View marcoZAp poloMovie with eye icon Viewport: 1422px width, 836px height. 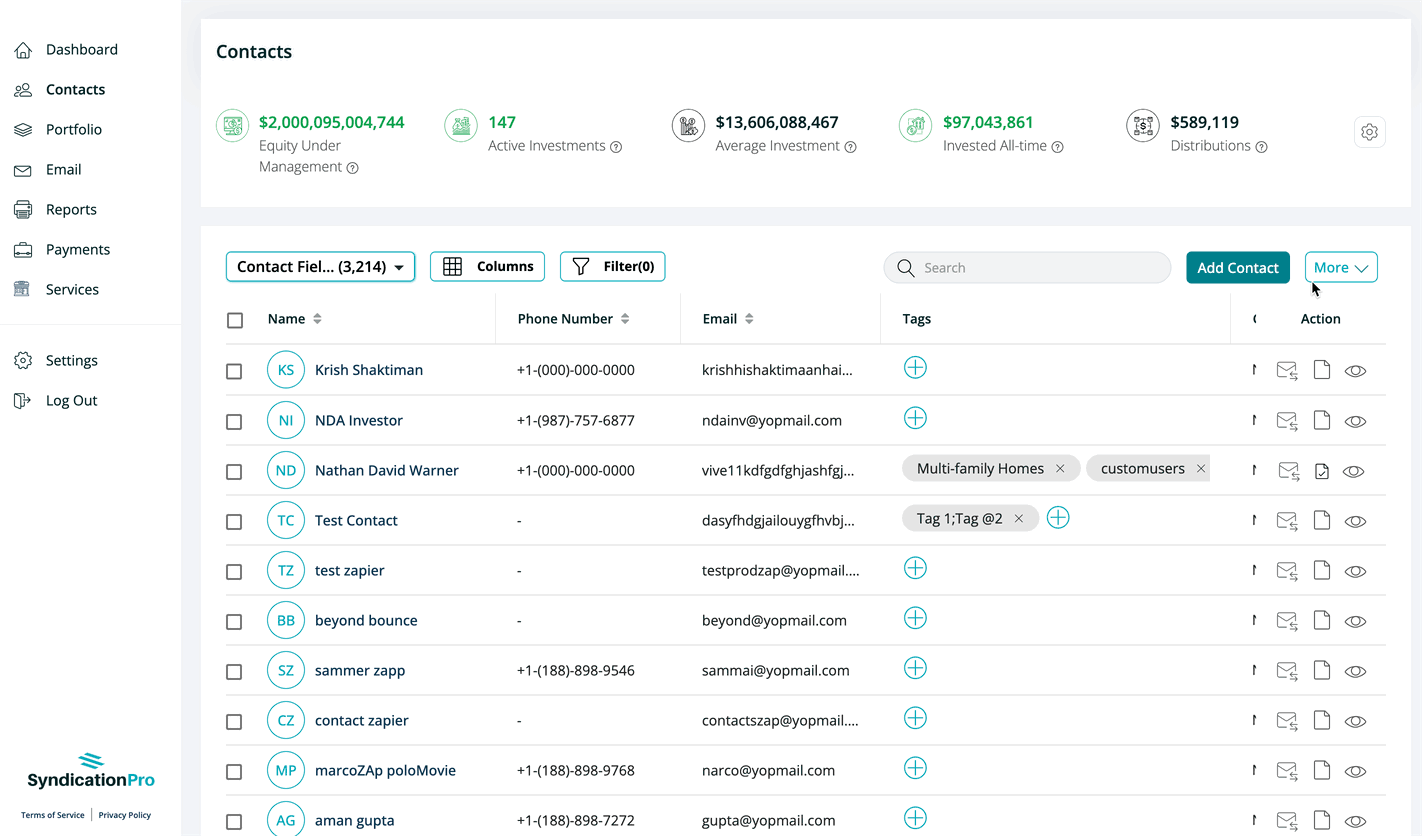coord(1355,771)
